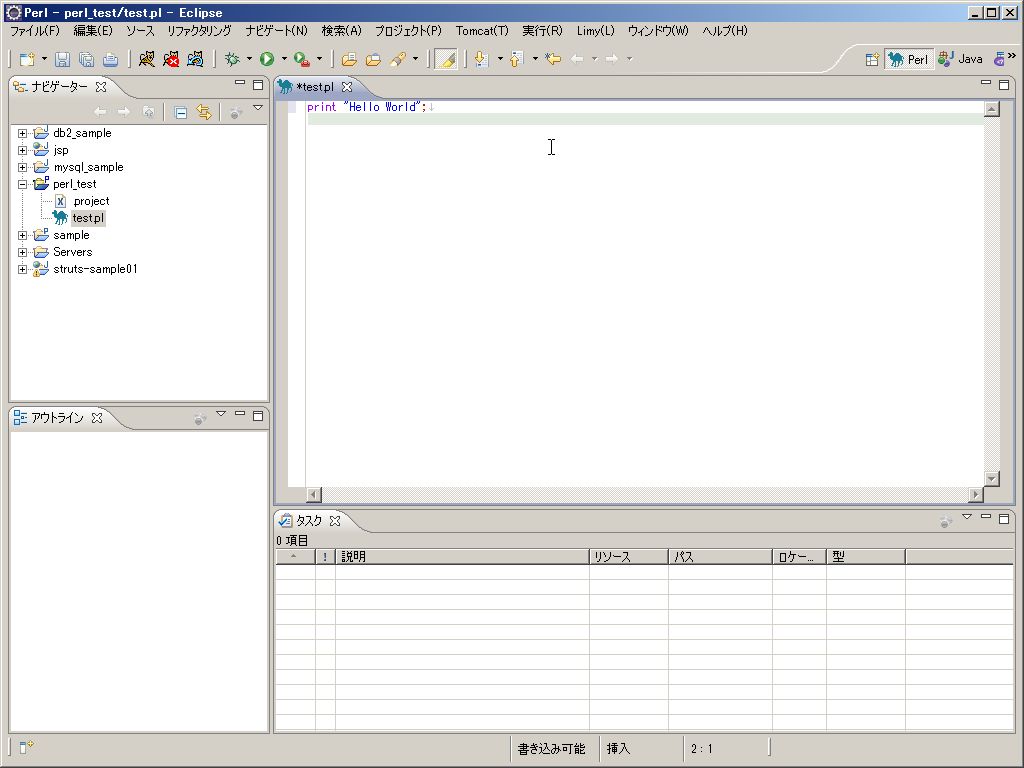The image size is (1024, 768).
Task: Restart Tomcat using the third cat icon
Action: [x=195, y=59]
